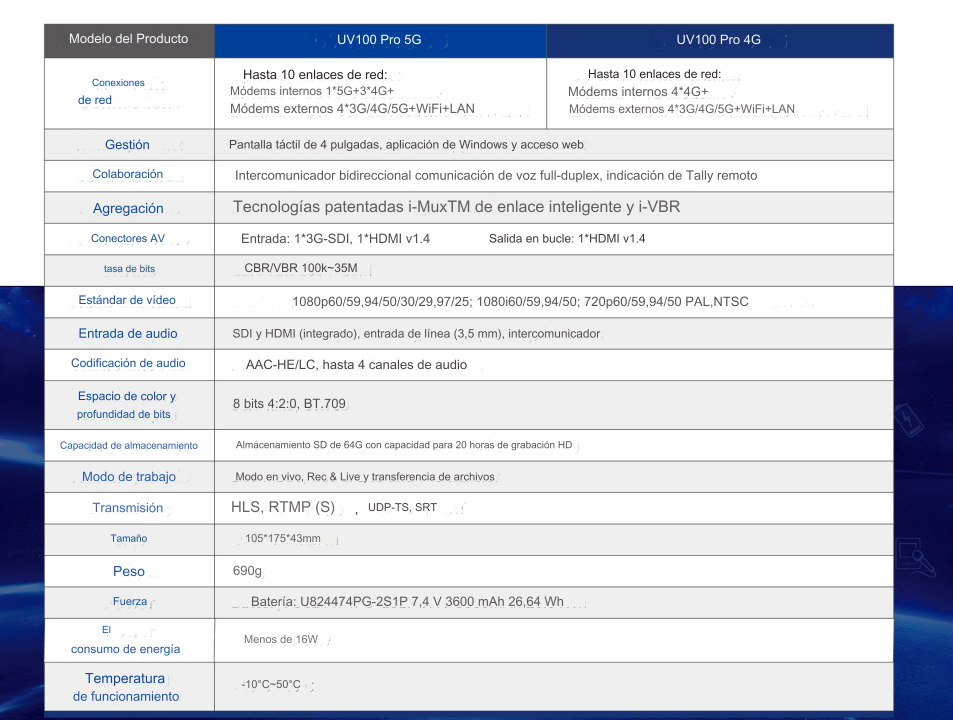
Task: Click the Peso row label
Action: tap(128, 572)
